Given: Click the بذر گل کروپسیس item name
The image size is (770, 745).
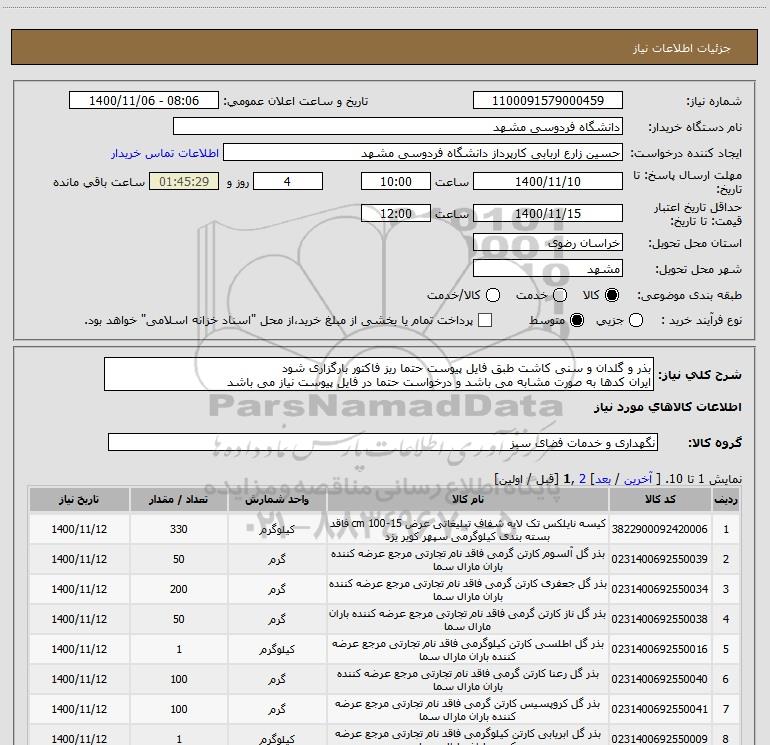Looking at the screenshot, I should point(468,710).
